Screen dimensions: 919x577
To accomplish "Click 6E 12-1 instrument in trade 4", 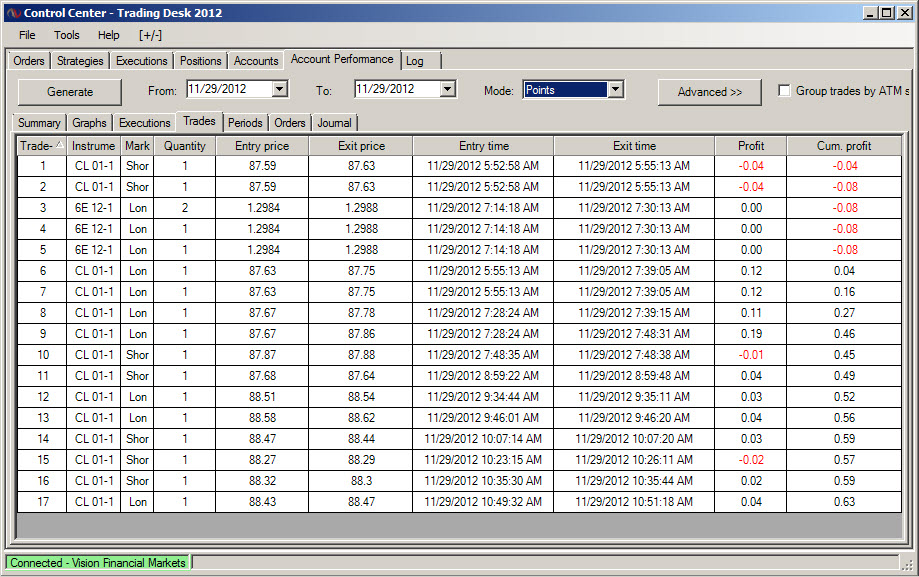I will (x=93, y=229).
